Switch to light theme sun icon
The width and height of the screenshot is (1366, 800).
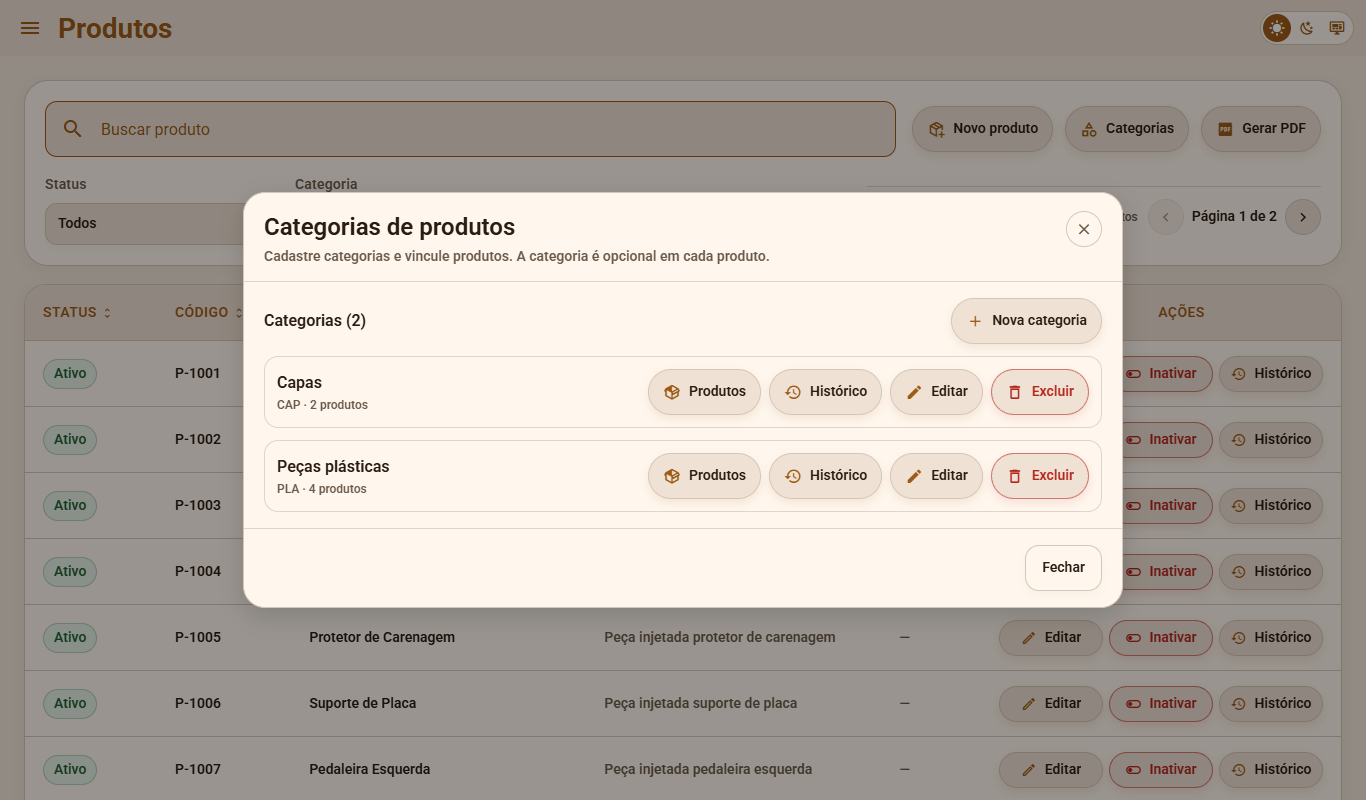tap(1277, 28)
